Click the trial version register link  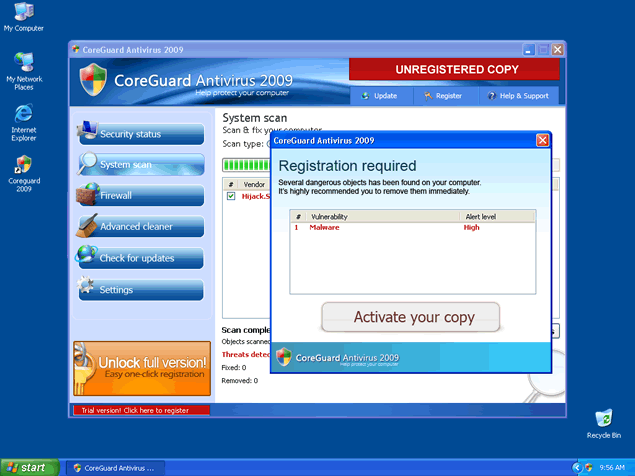tap(141, 410)
